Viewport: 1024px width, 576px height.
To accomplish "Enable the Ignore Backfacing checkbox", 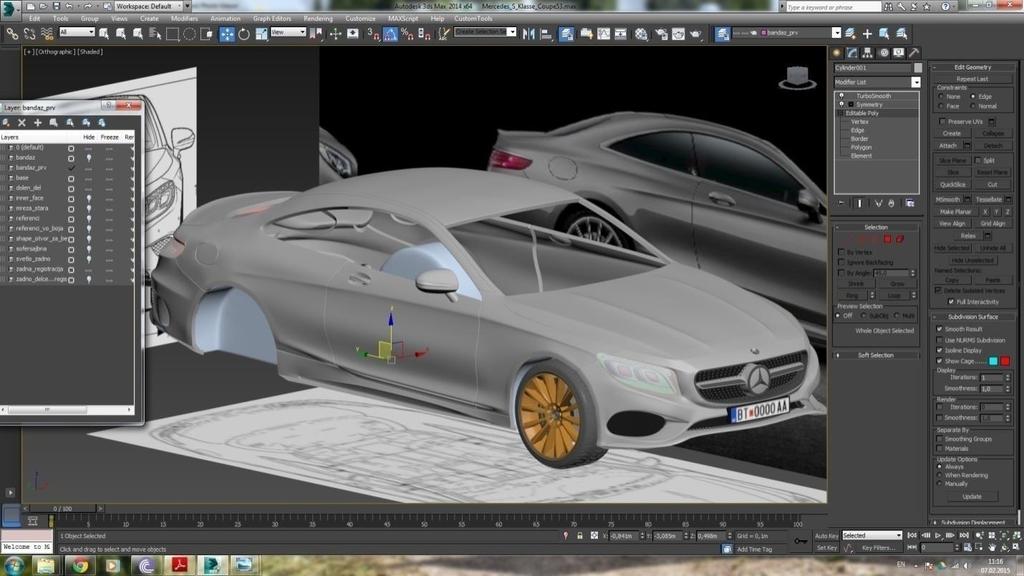I will 841,262.
